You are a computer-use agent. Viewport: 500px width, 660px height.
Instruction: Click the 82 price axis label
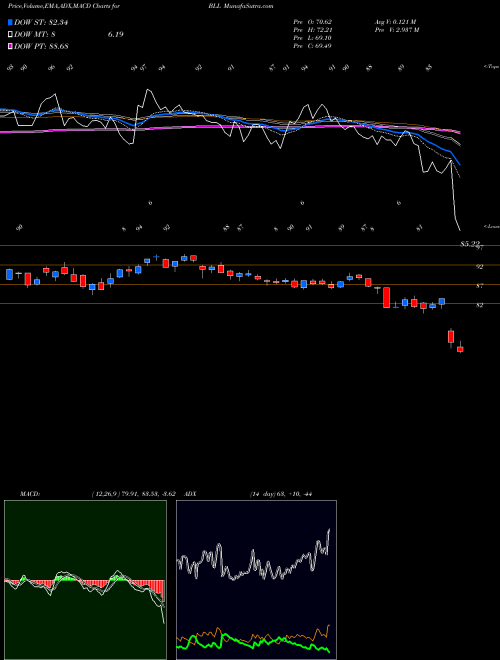[x=479, y=305]
